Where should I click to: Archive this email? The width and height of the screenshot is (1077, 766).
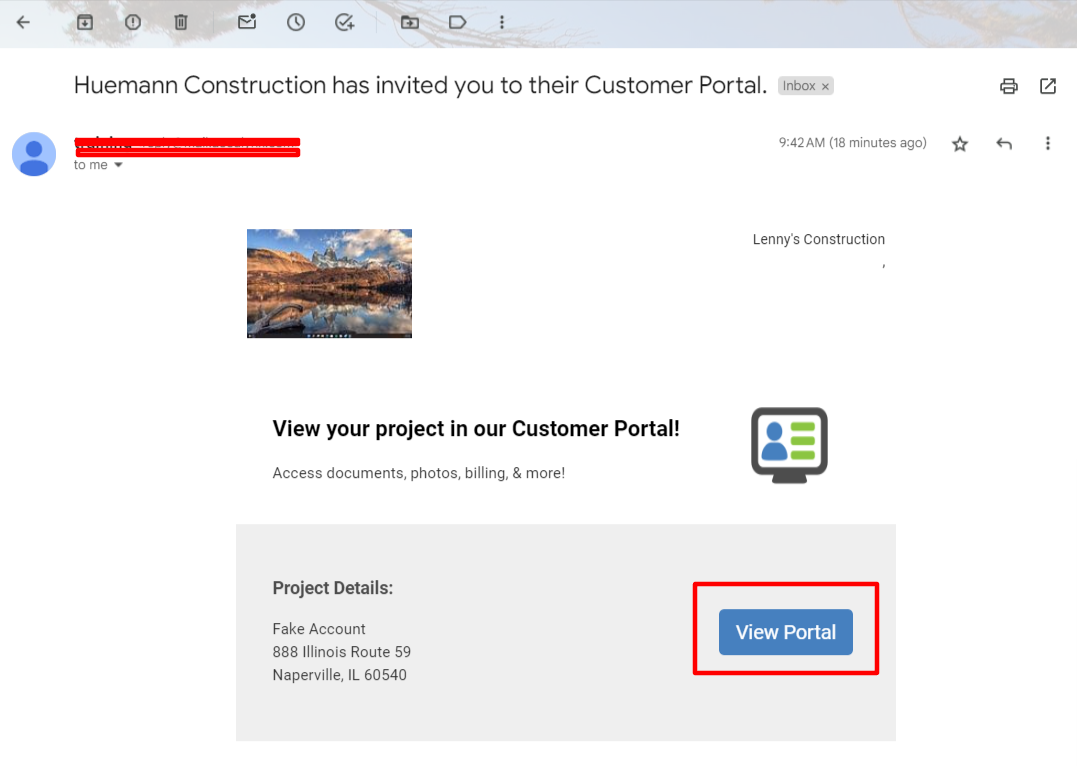point(84,23)
